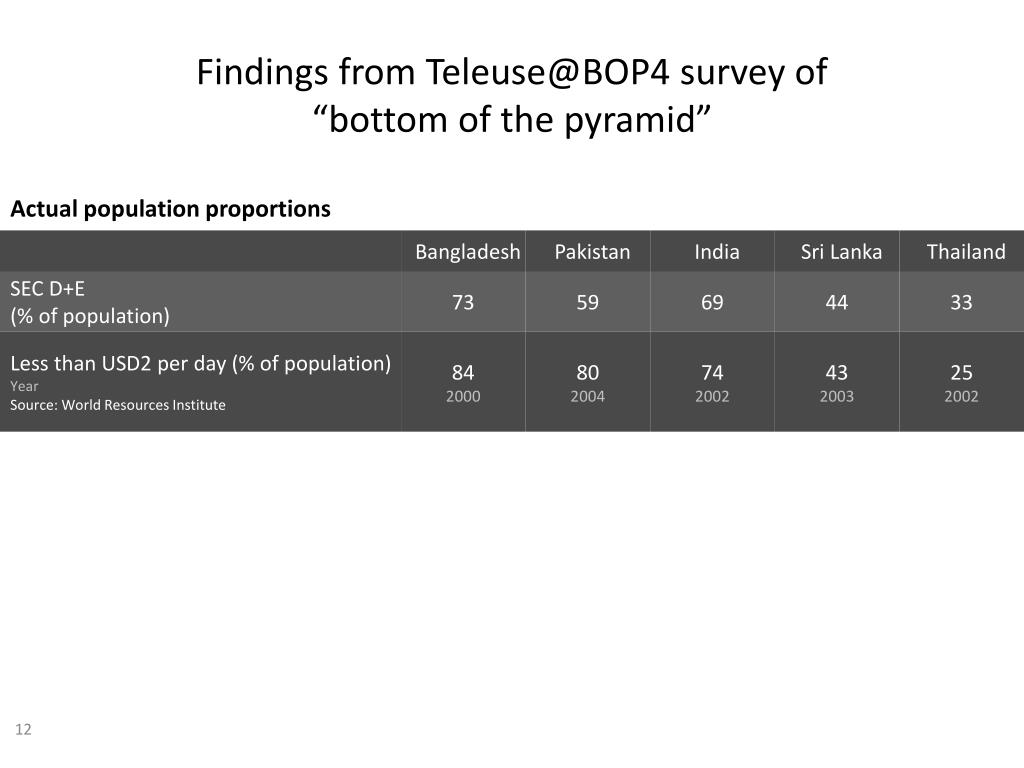
Task: Click the slide title "Findings from Teleuse@BOP4 survey"
Action: tap(511, 73)
